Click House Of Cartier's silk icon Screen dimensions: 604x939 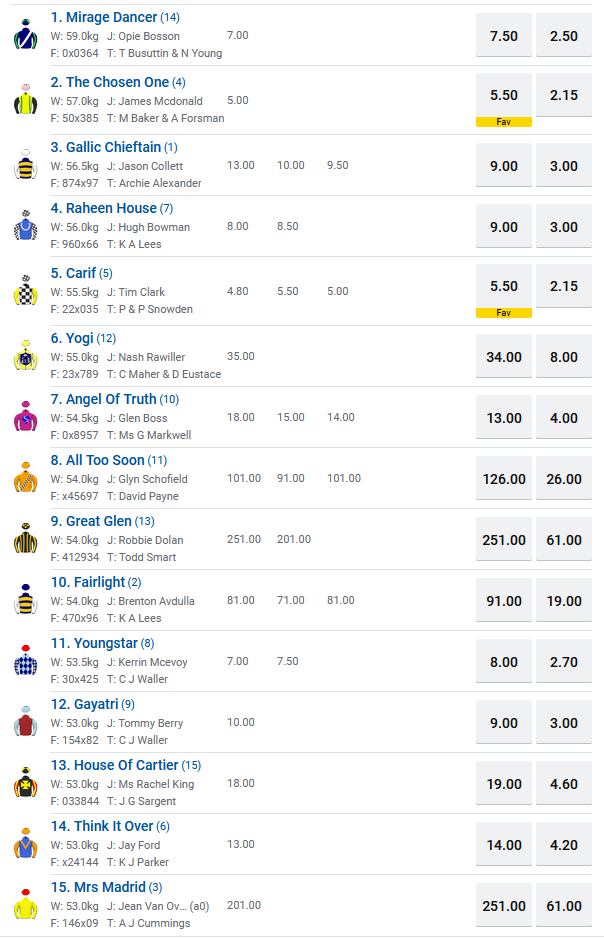click(25, 783)
